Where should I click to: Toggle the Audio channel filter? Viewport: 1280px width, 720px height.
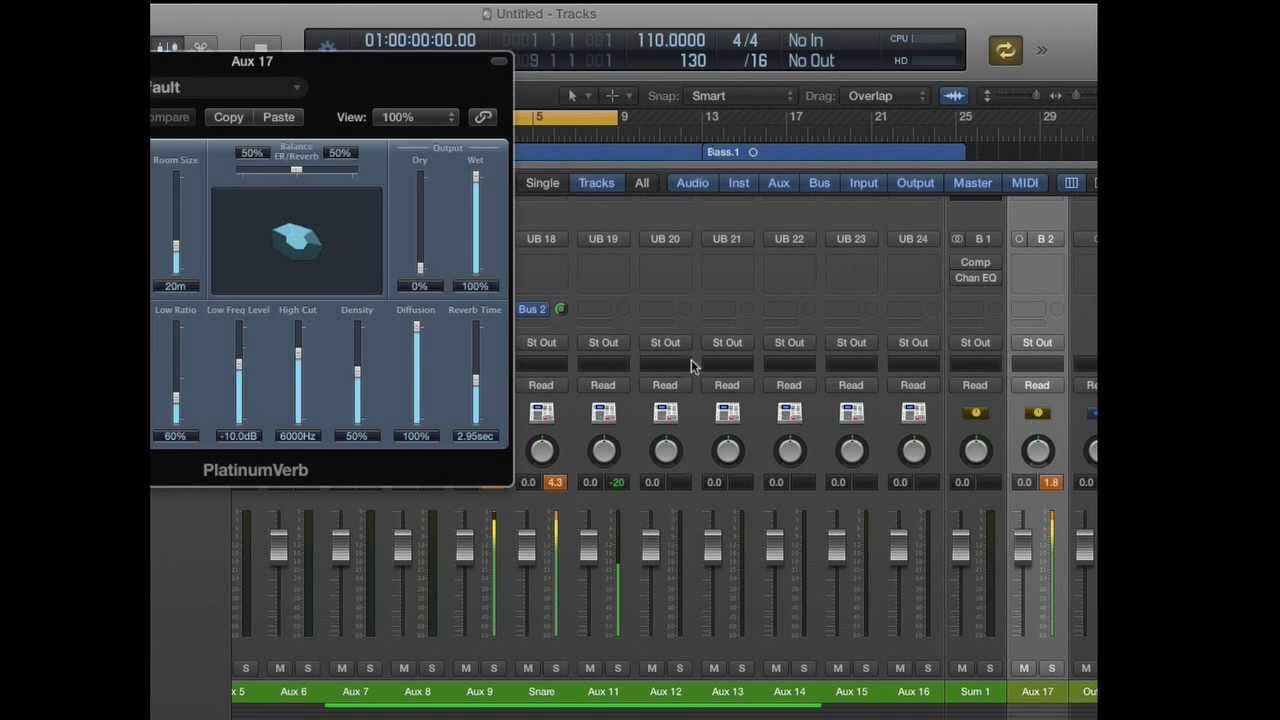click(692, 183)
